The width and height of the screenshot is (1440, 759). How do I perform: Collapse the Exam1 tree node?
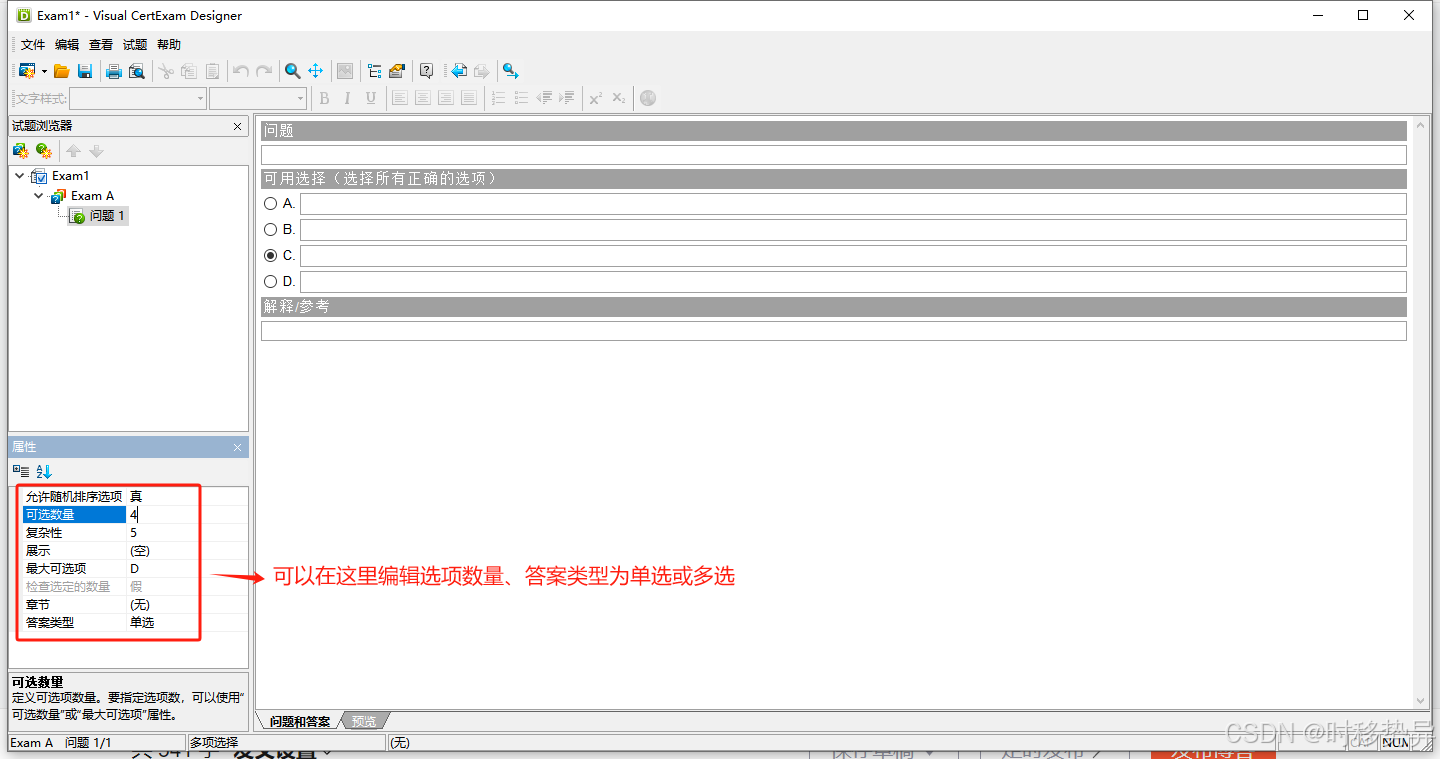pos(20,176)
